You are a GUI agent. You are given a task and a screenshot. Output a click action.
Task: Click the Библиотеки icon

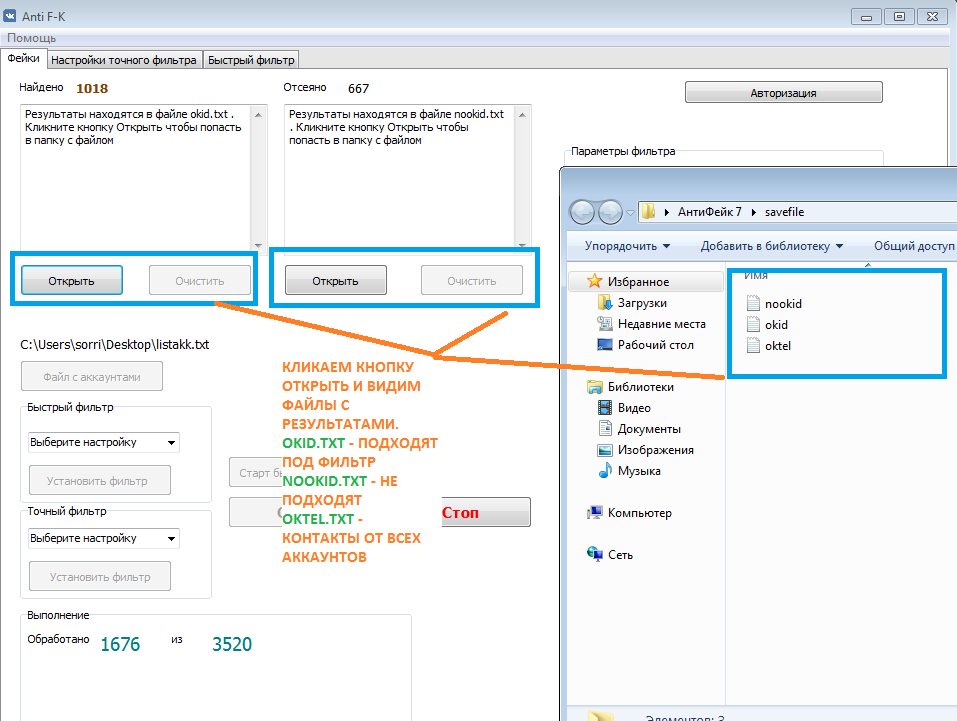coord(594,386)
